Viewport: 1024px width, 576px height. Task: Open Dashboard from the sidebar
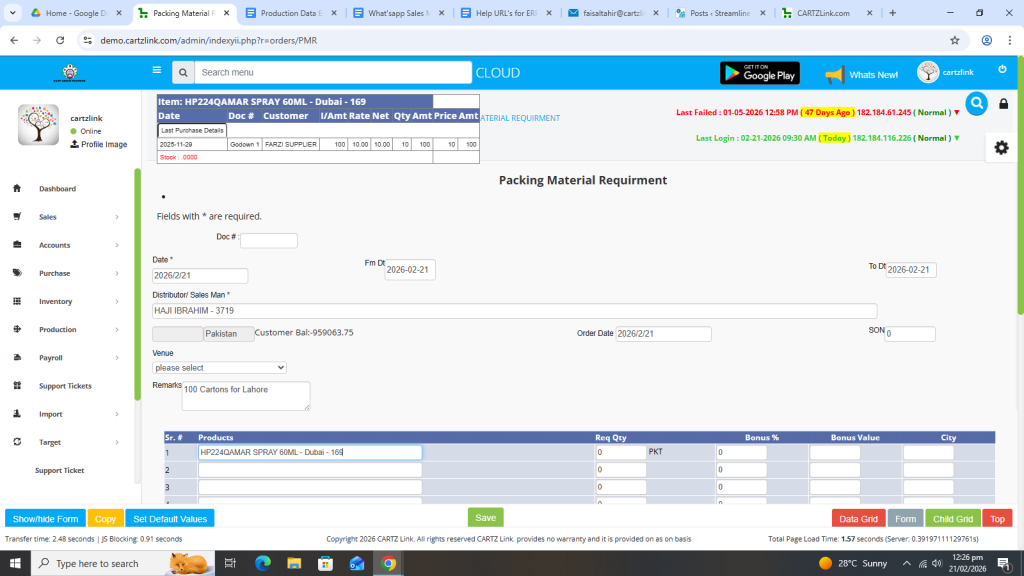coord(57,189)
